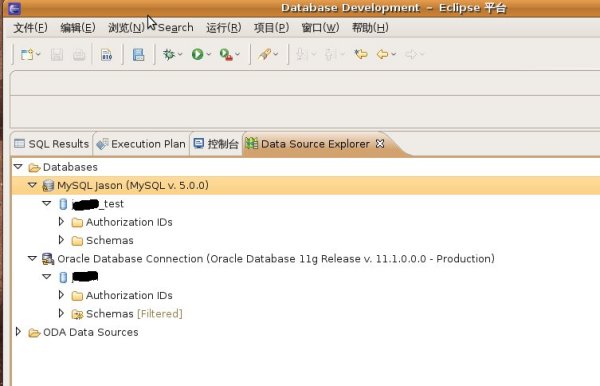Click the green Run icon
Viewport: 600px width, 386px height.
point(197,54)
